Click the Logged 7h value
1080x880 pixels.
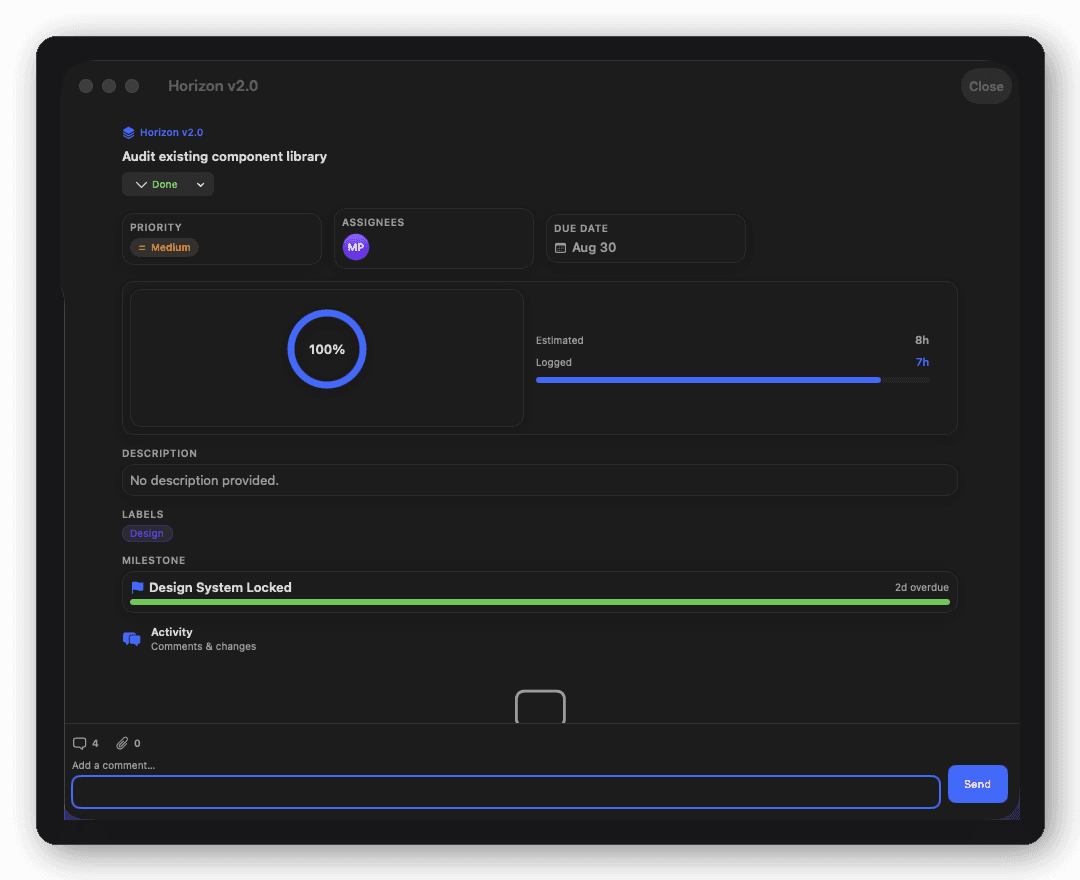point(922,362)
